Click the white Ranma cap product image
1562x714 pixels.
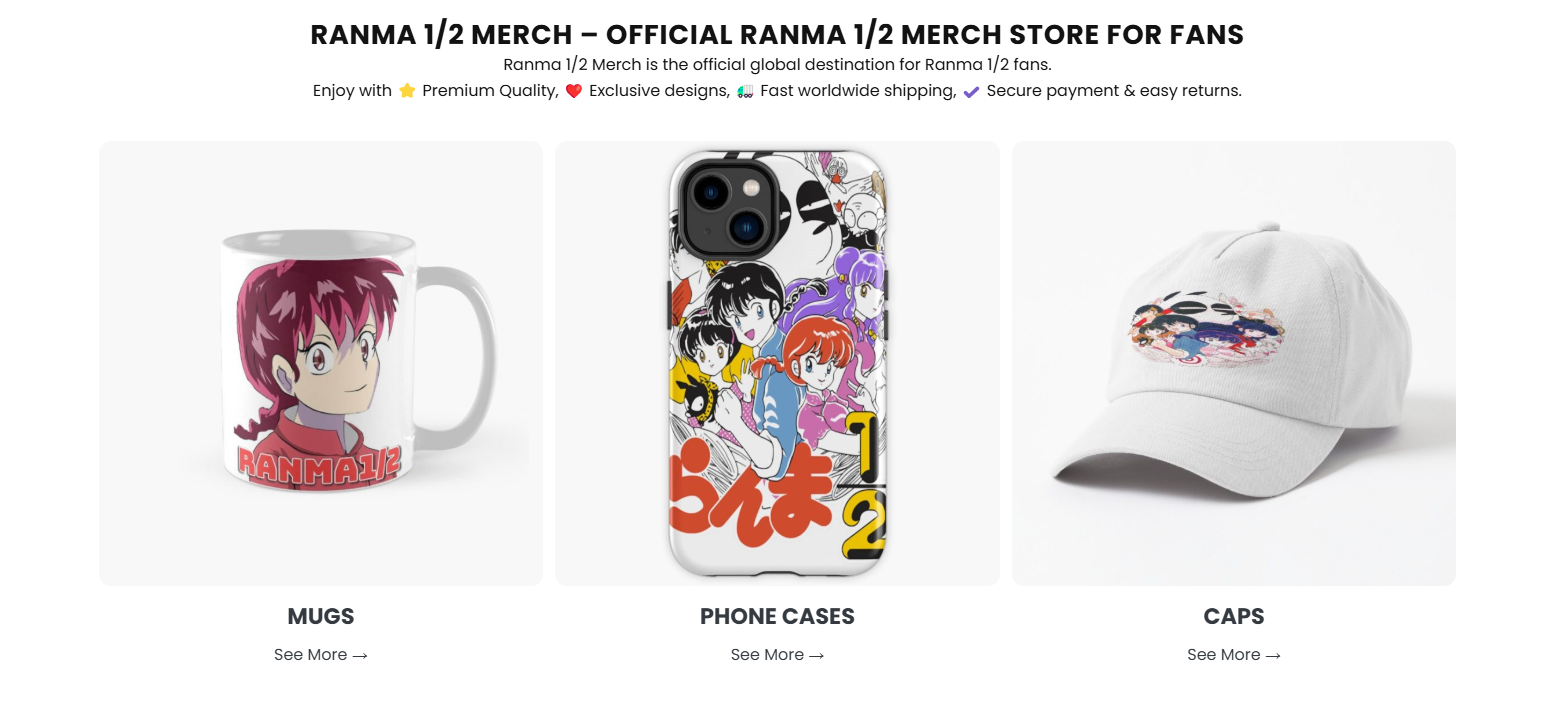[1233, 362]
